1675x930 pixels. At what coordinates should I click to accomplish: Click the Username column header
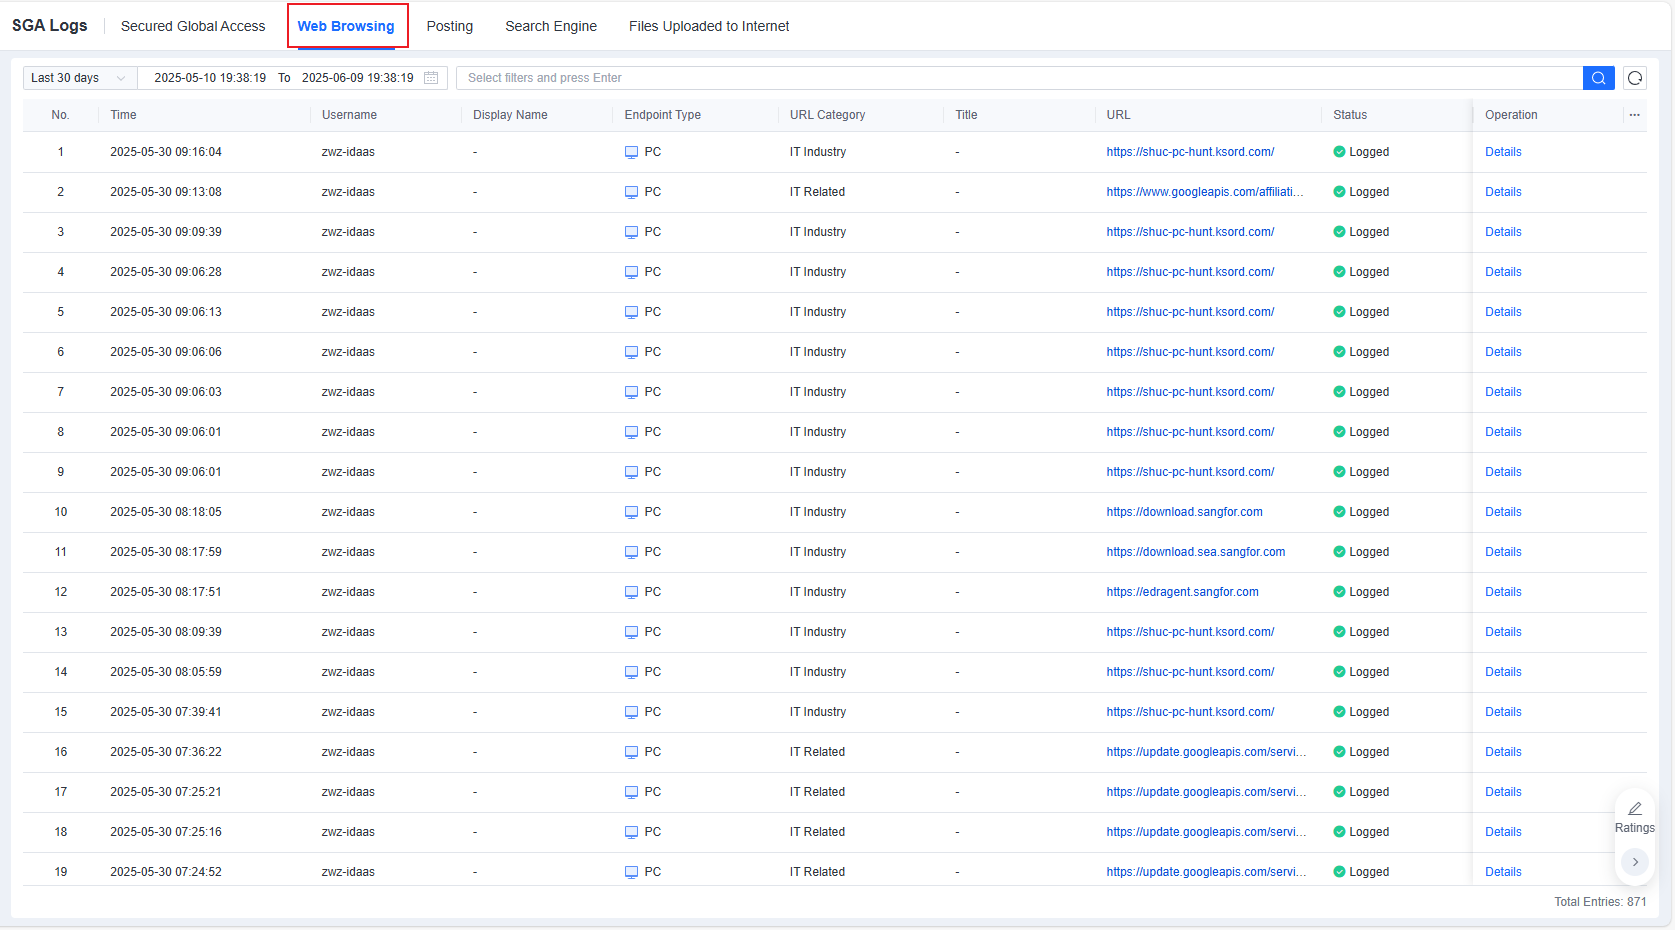coord(349,115)
